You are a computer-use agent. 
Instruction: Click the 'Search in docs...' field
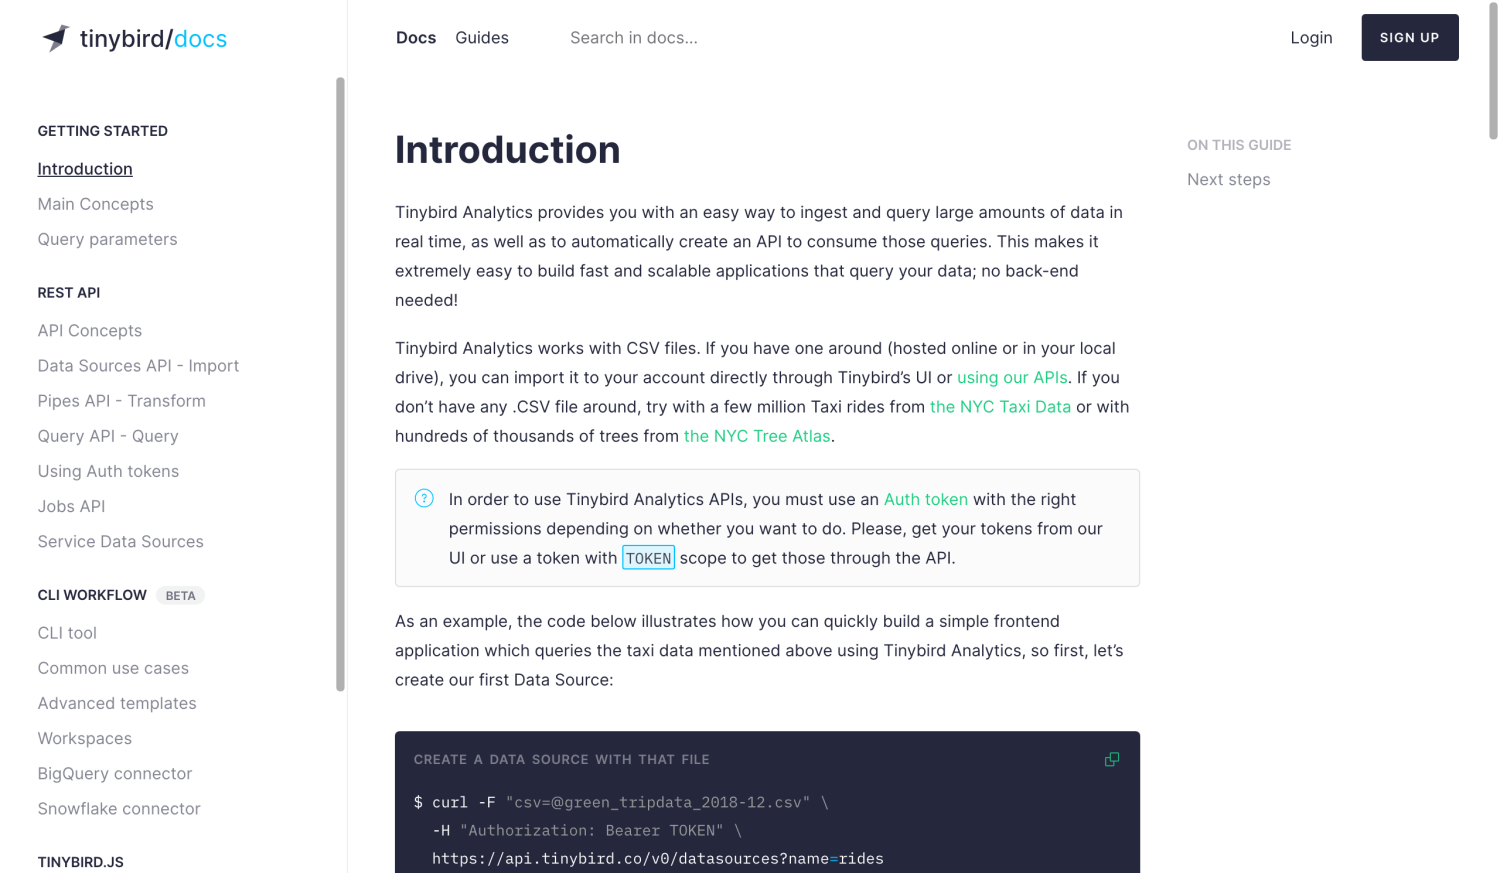tap(634, 37)
